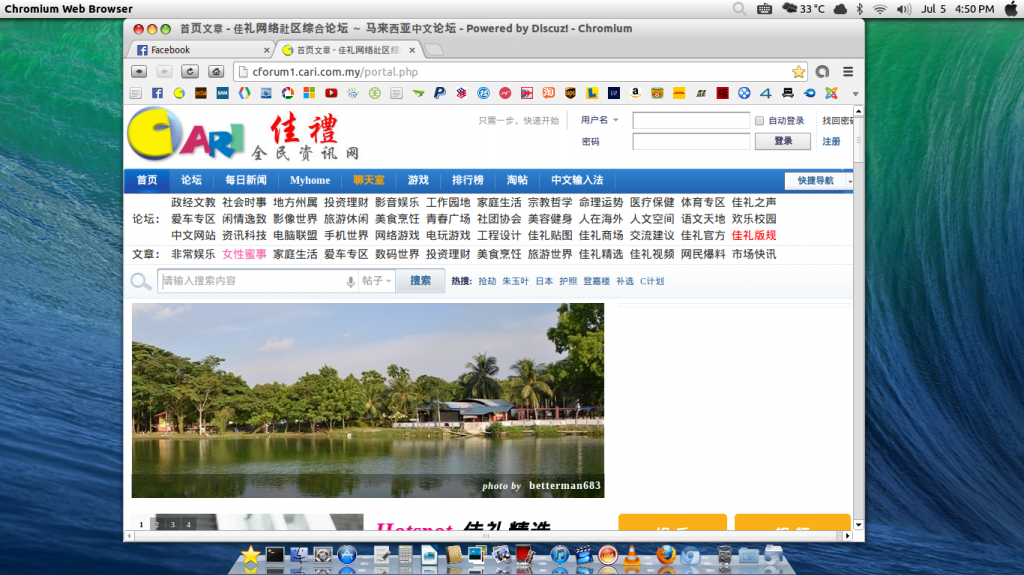Click the 请输入搜索内容 search input field
The width and height of the screenshot is (1024, 575).
click(250, 282)
